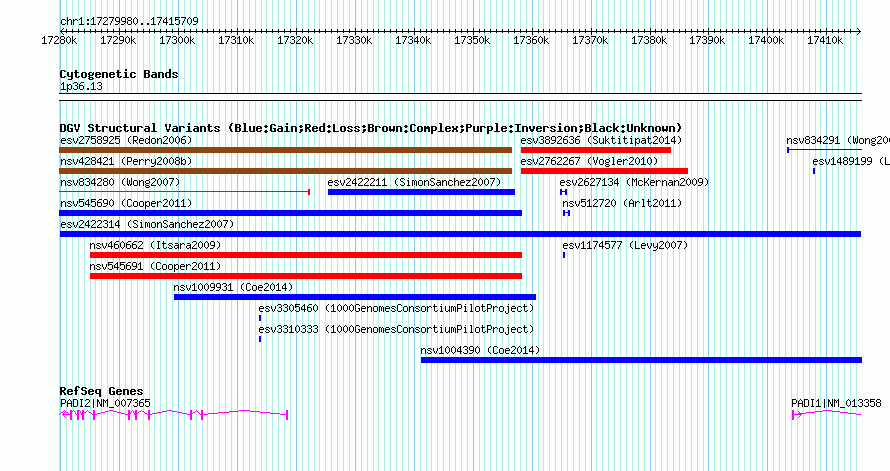
Task: Select the blue nsv545690 gain bar
Action: (x=291, y=213)
